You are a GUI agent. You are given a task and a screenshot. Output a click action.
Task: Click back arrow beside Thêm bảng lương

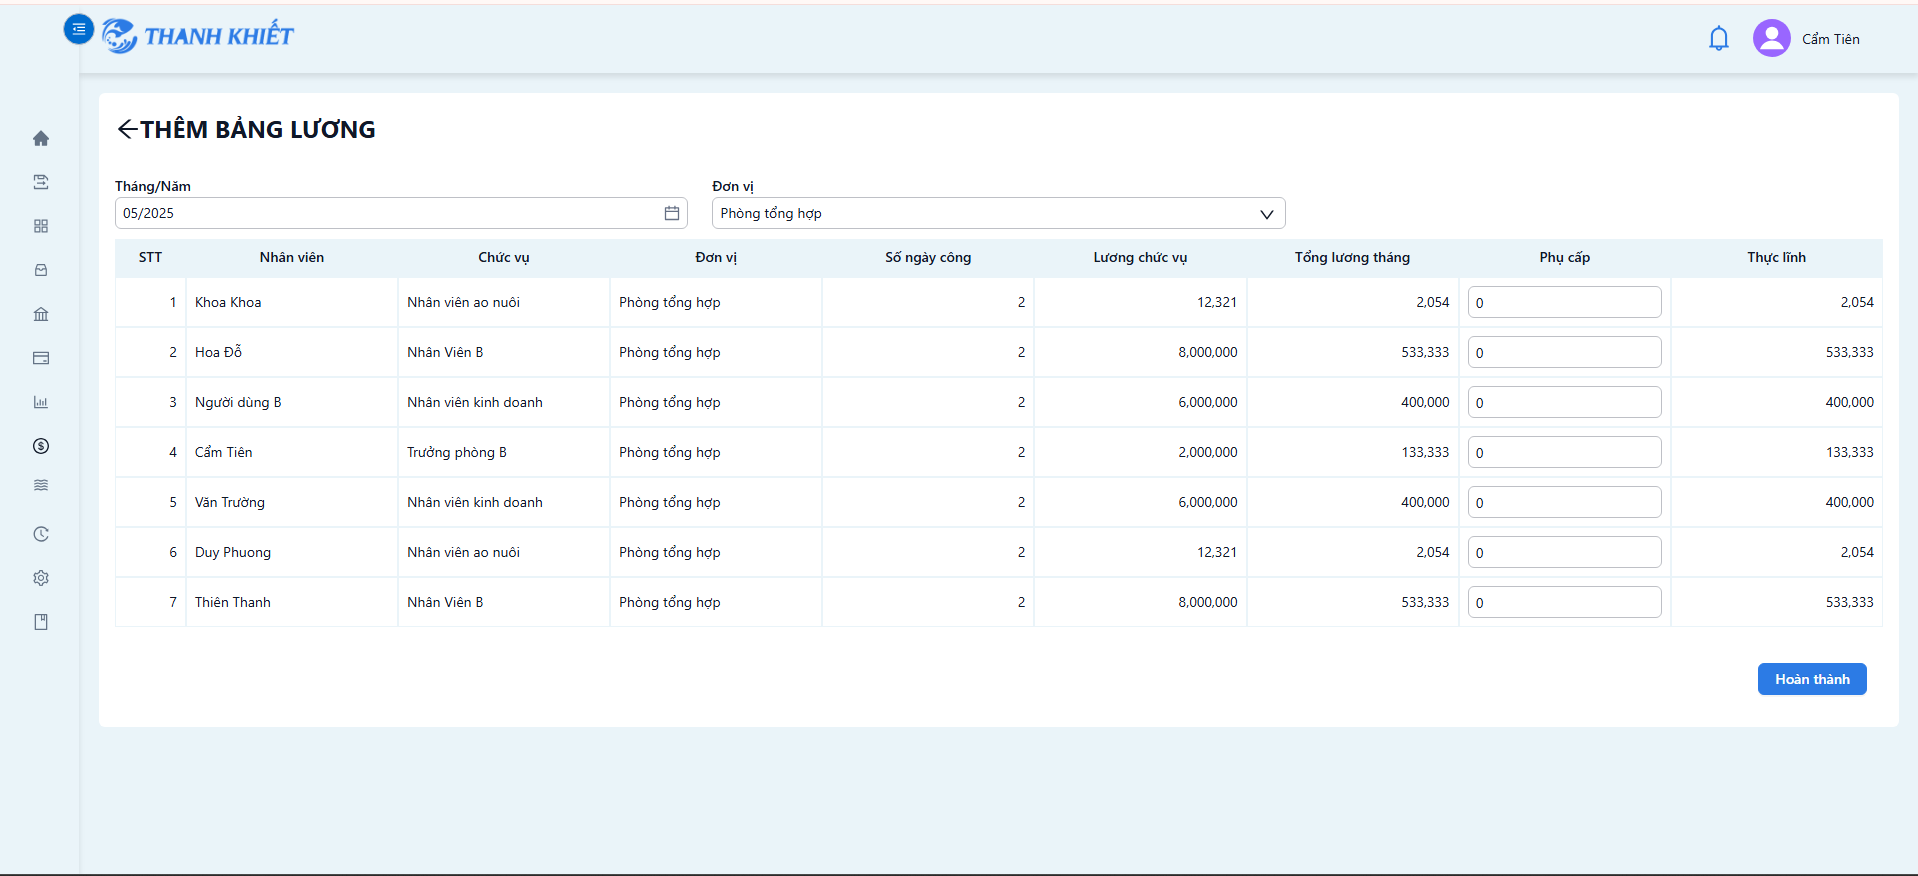point(127,129)
